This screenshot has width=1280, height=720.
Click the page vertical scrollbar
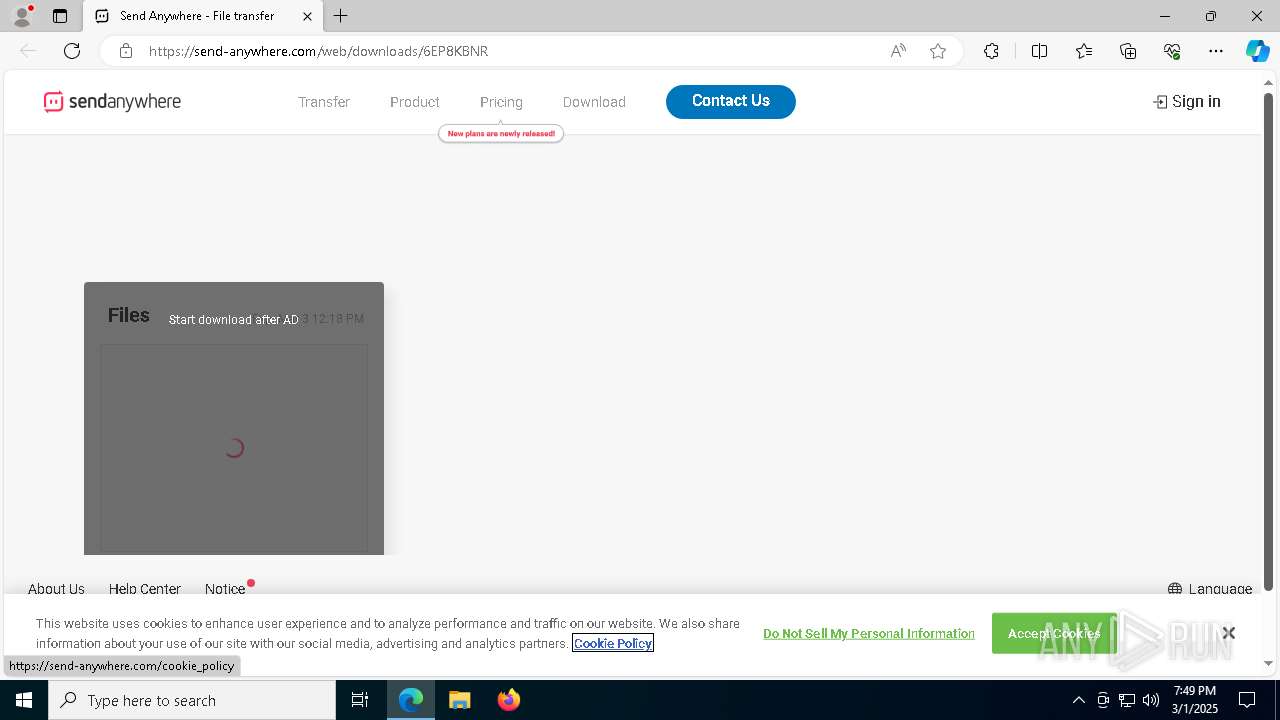tap(1269, 340)
